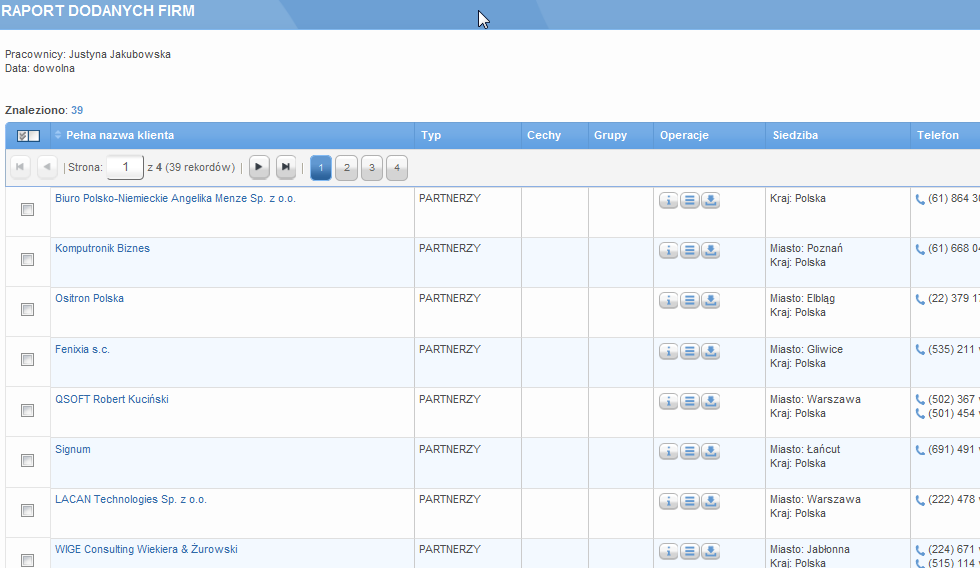Click the found count number 39

point(77,110)
